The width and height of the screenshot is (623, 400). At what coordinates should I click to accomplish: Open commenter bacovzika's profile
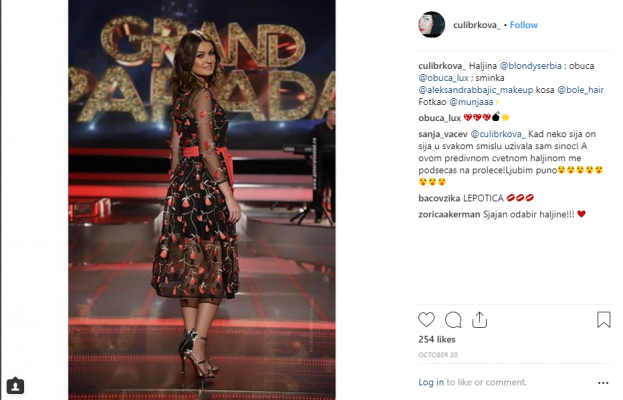point(439,198)
